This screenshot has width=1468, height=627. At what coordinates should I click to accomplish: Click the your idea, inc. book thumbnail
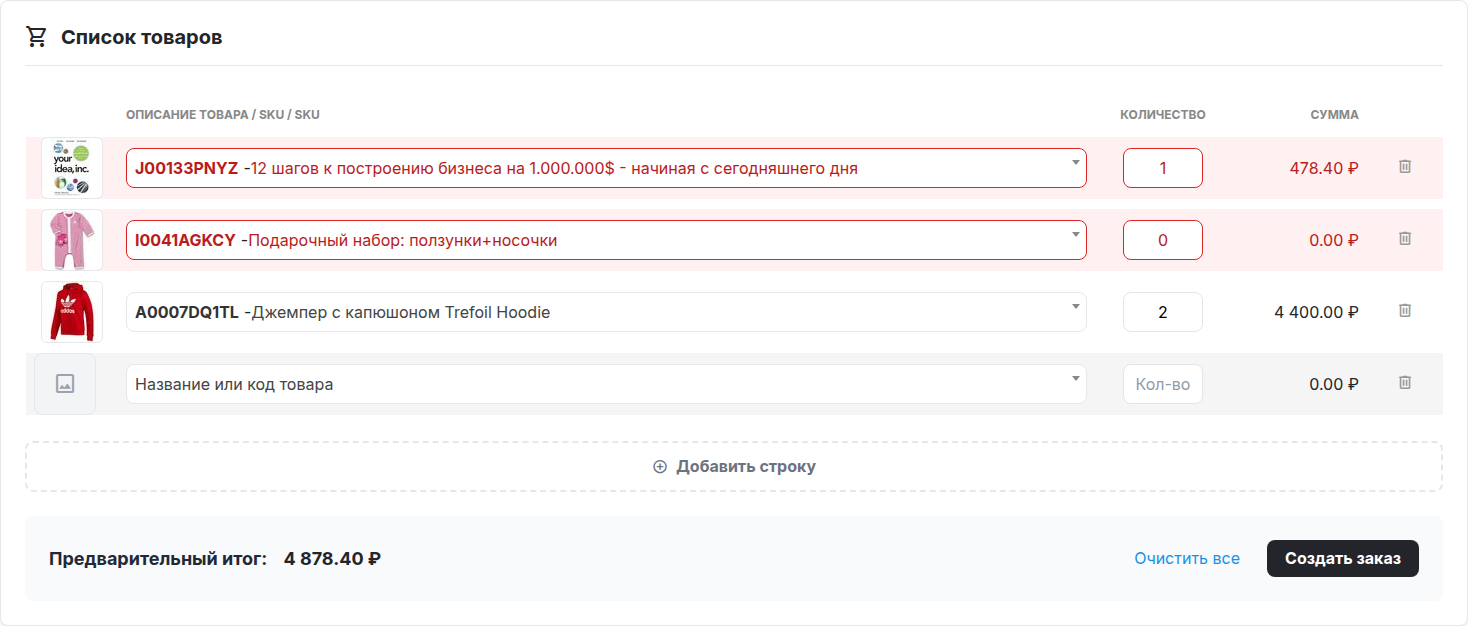tap(72, 168)
